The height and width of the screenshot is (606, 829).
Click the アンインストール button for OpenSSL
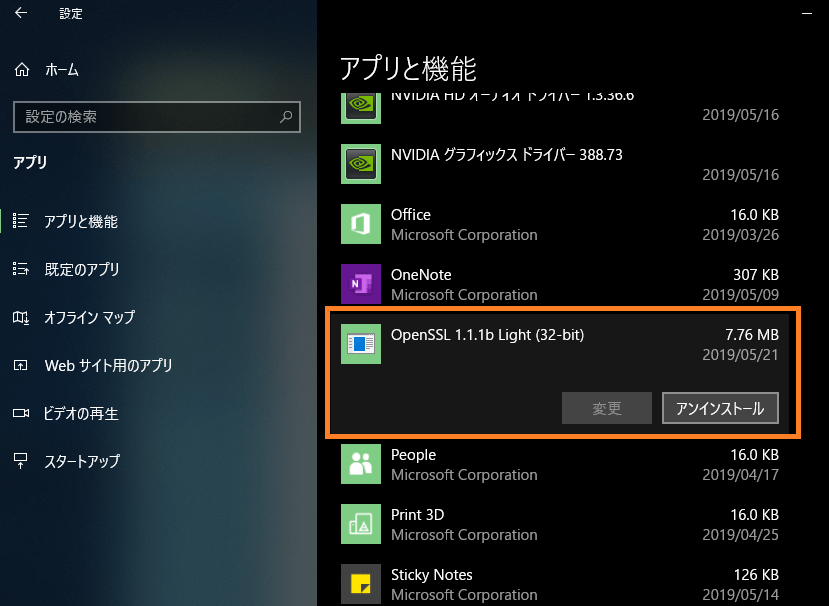pyautogui.click(x=720, y=408)
